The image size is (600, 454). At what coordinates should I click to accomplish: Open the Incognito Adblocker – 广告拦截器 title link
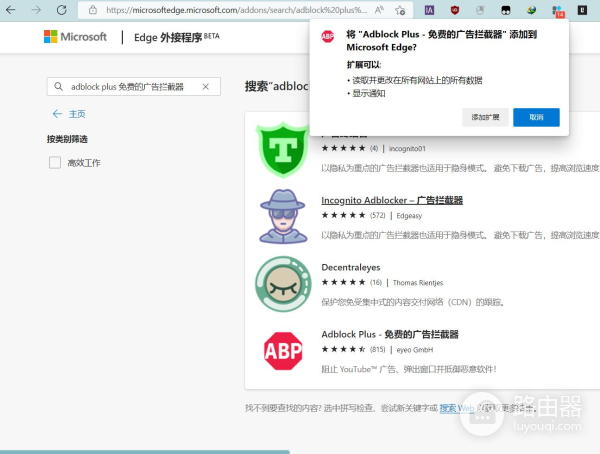pos(392,200)
